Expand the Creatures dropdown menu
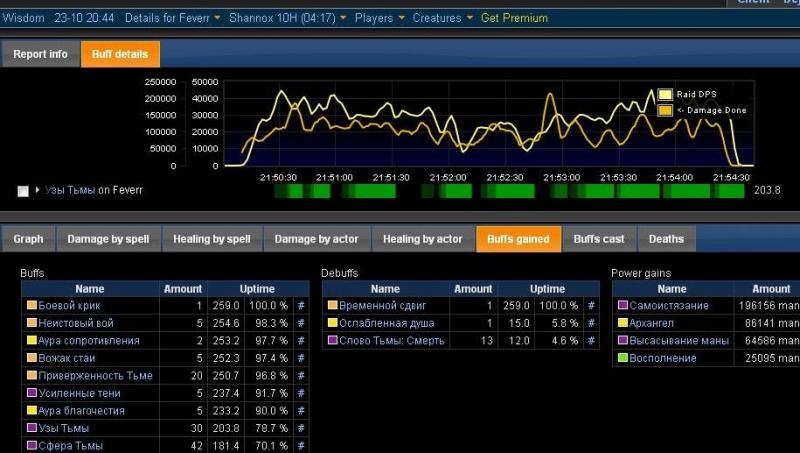 (442, 18)
